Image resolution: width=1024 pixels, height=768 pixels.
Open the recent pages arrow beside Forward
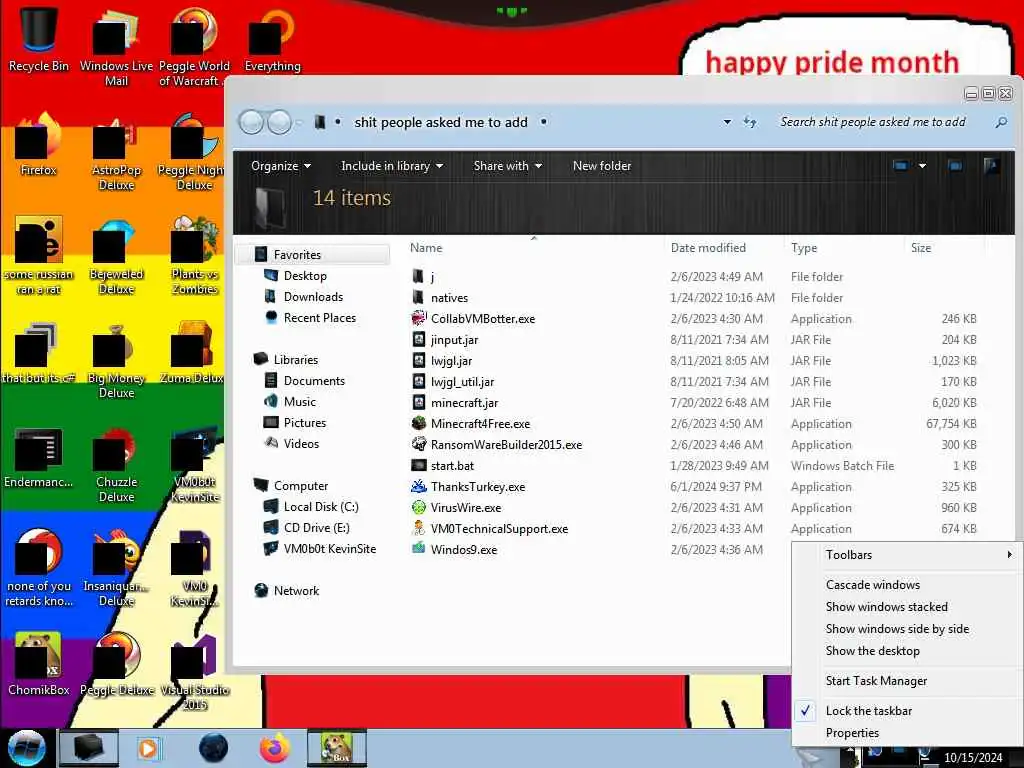(x=299, y=122)
